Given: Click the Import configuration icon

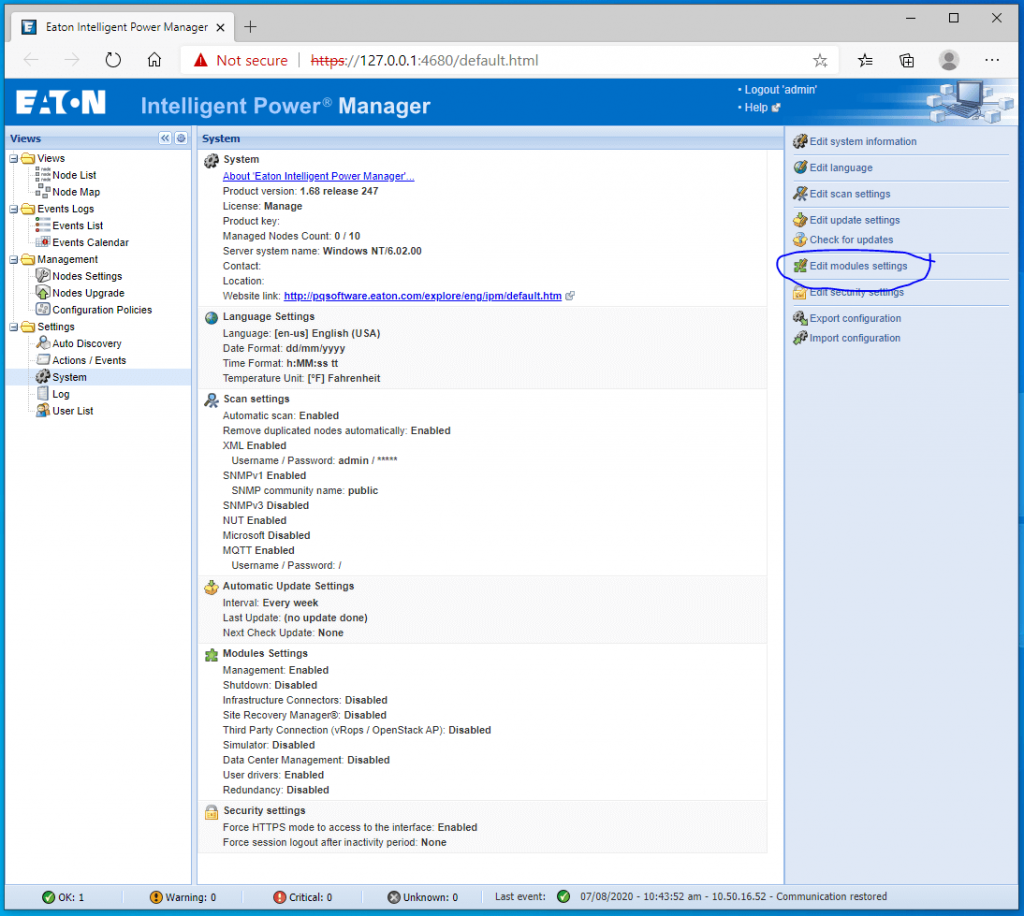Looking at the screenshot, I should 800,338.
